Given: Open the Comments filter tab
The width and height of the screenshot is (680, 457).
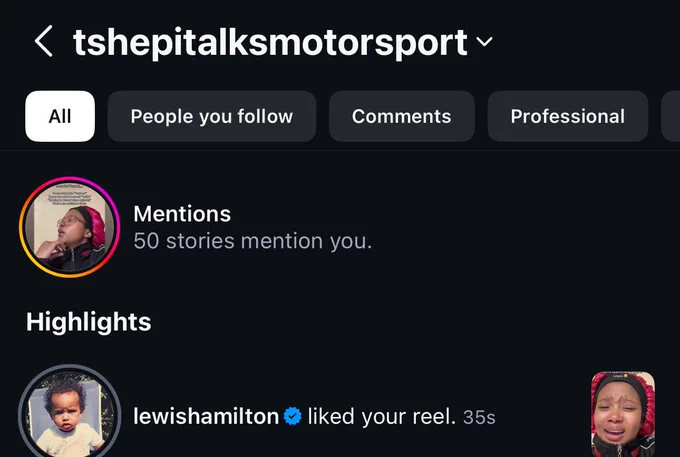Looking at the screenshot, I should coord(402,116).
